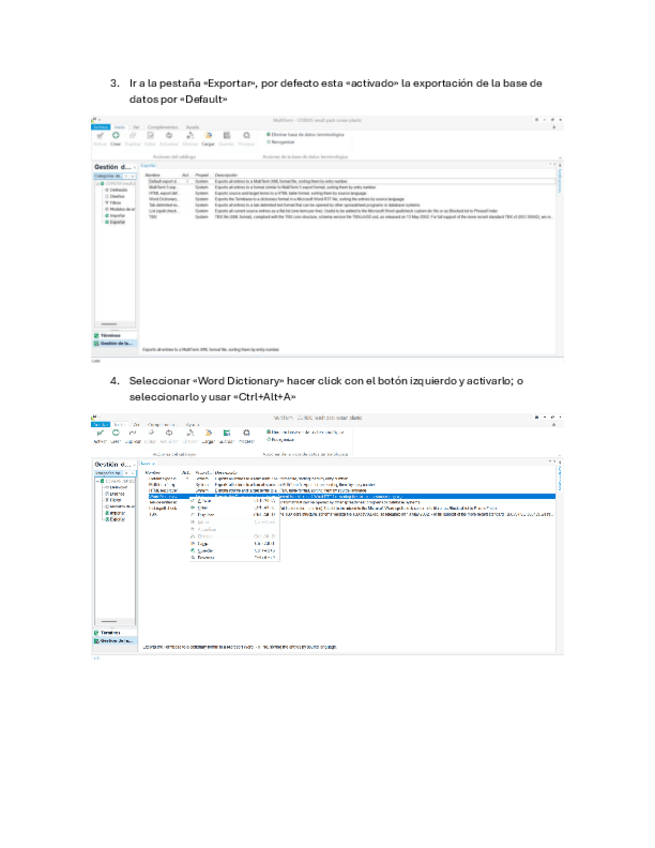Viewport: 655px width, 848px height.
Task: Collapse the root tree node in upper screenshot
Action: click(x=98, y=182)
